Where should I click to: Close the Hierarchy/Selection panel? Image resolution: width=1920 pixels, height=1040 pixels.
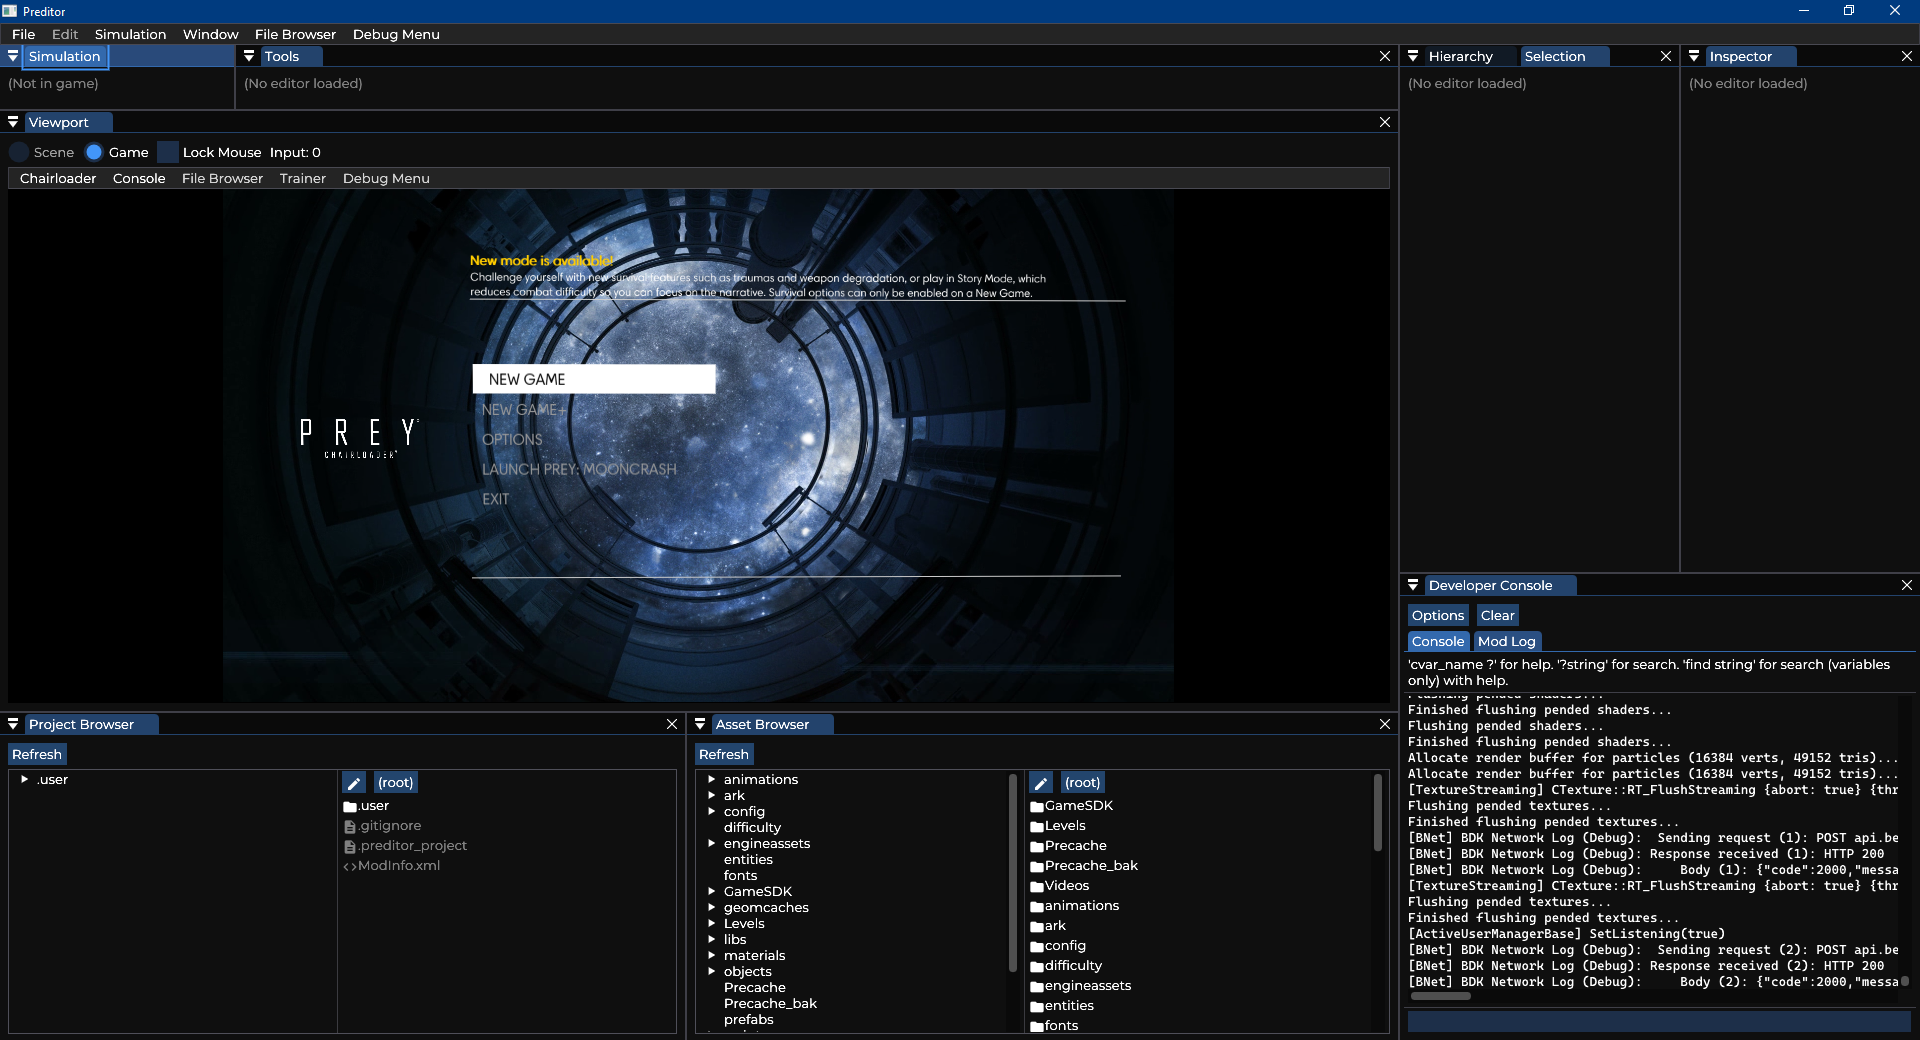click(1666, 56)
